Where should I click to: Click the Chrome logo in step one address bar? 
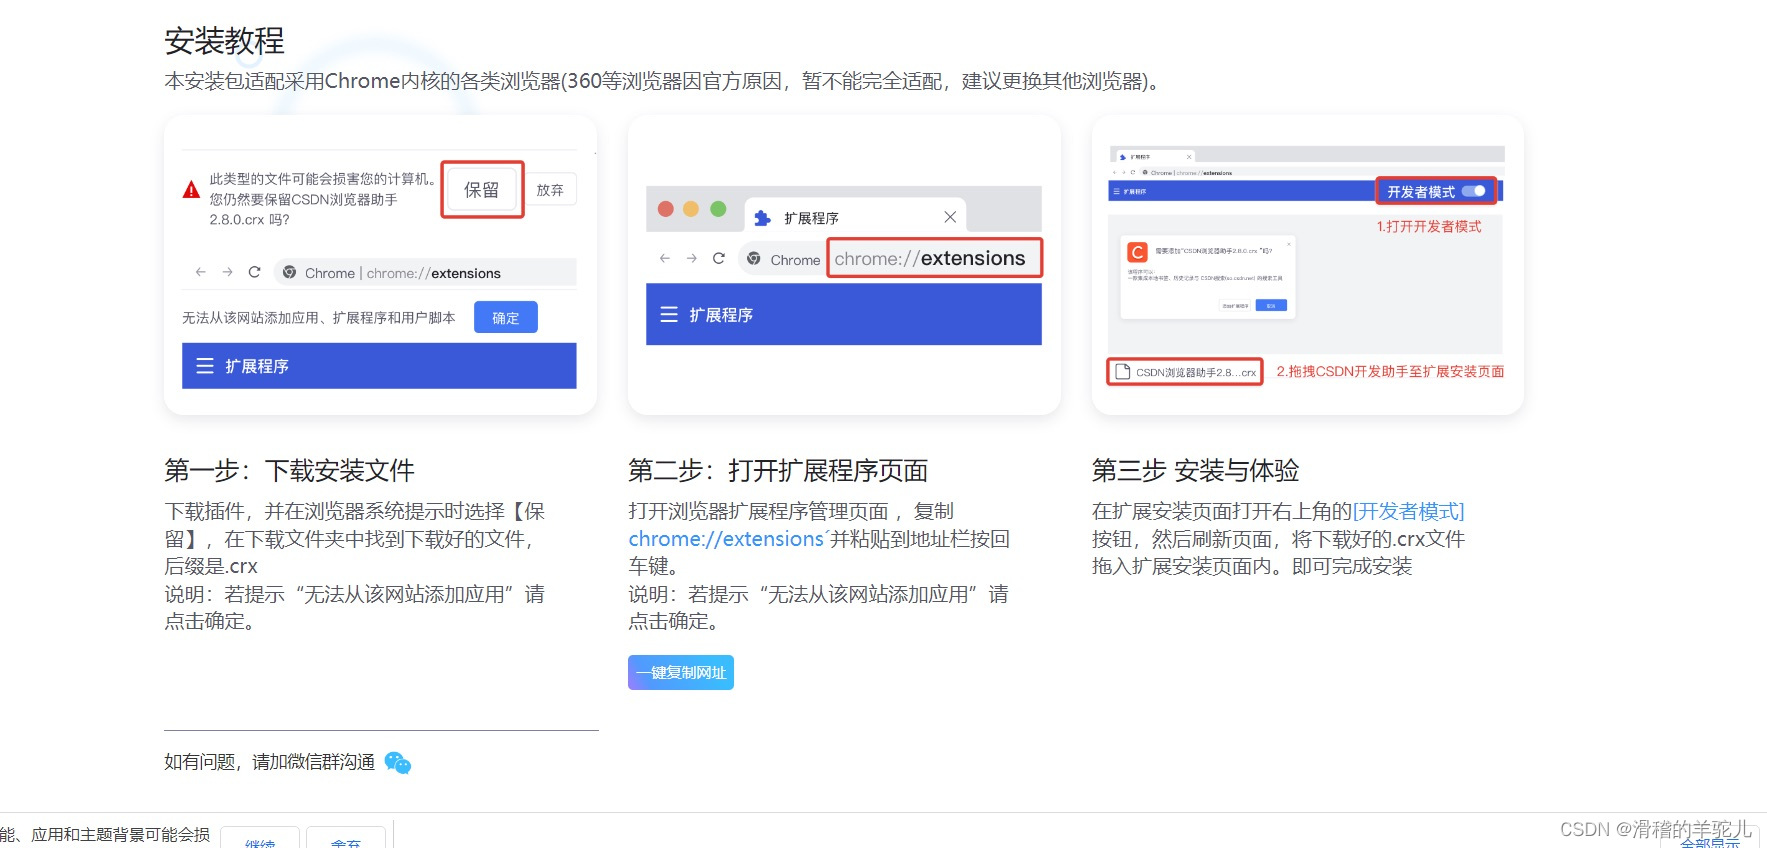point(289,272)
